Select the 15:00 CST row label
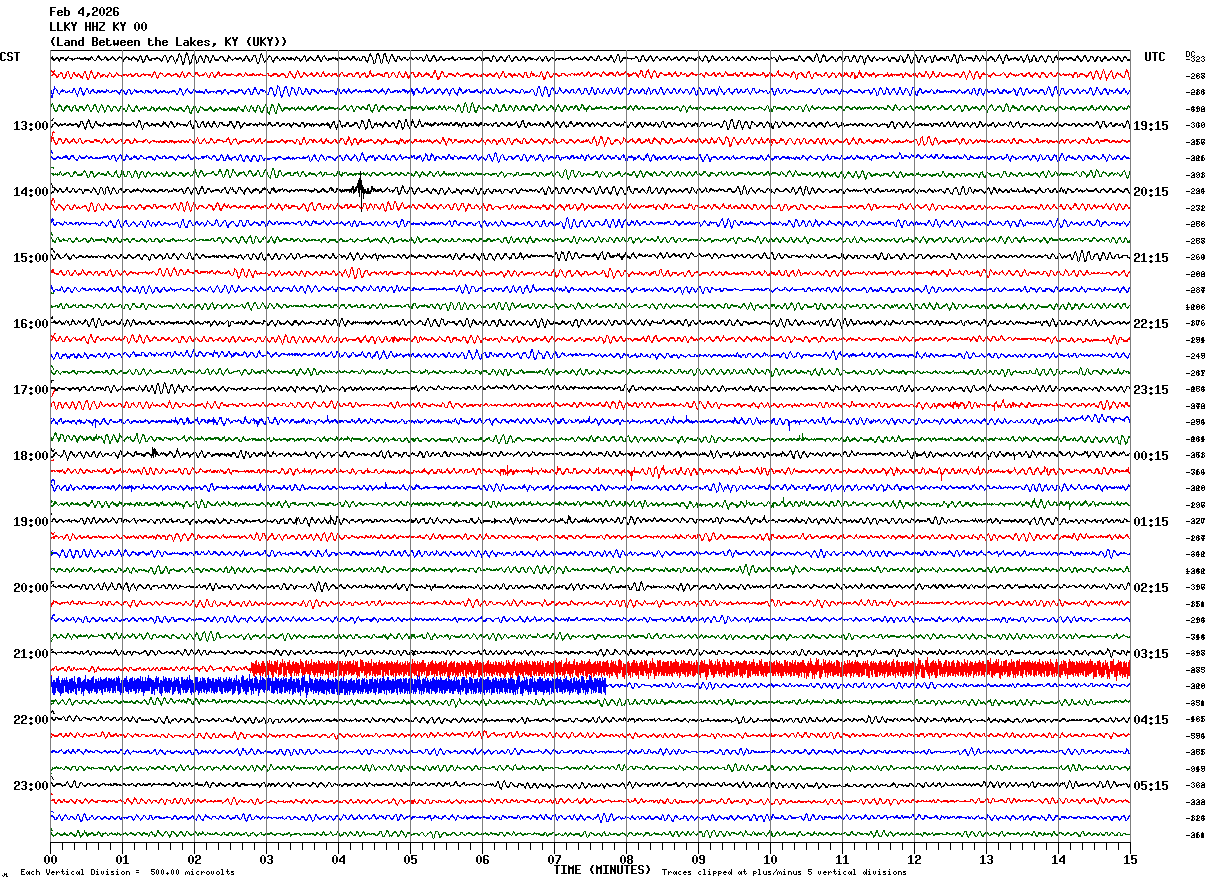The image size is (1210, 886). 31,258
